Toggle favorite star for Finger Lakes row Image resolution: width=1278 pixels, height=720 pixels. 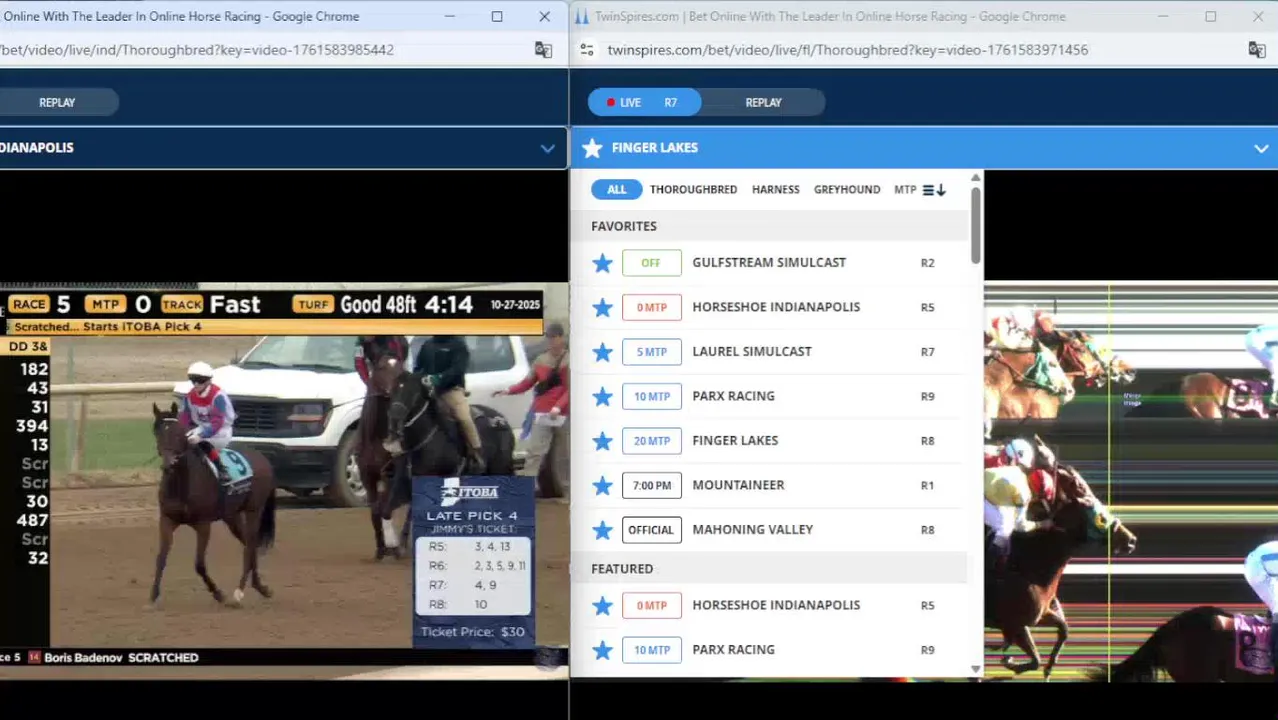pyautogui.click(x=602, y=441)
